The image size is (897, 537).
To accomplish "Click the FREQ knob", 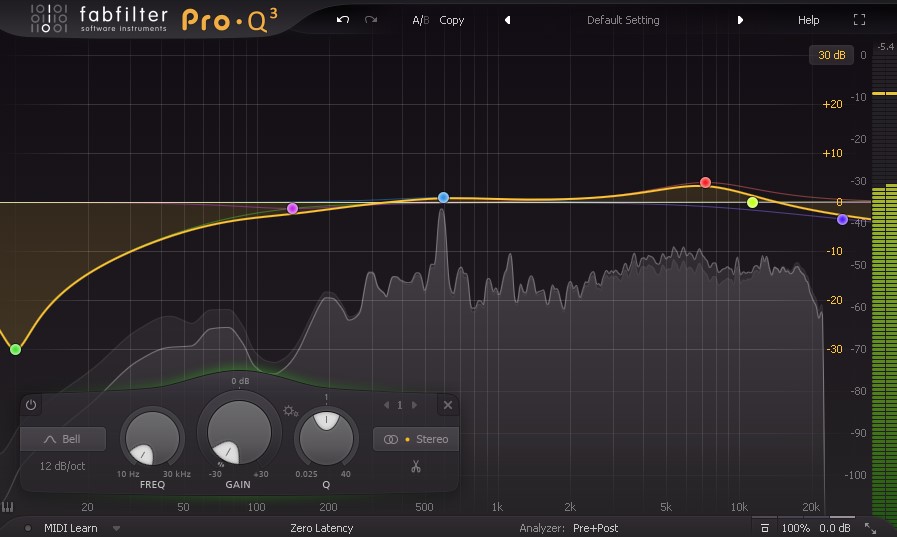I will pos(152,439).
